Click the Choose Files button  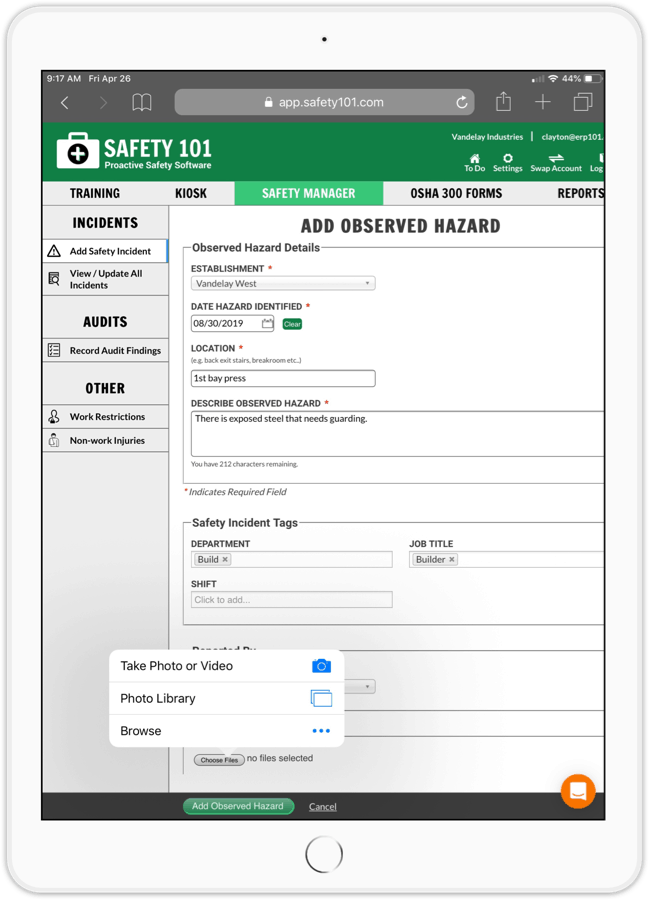point(219,759)
